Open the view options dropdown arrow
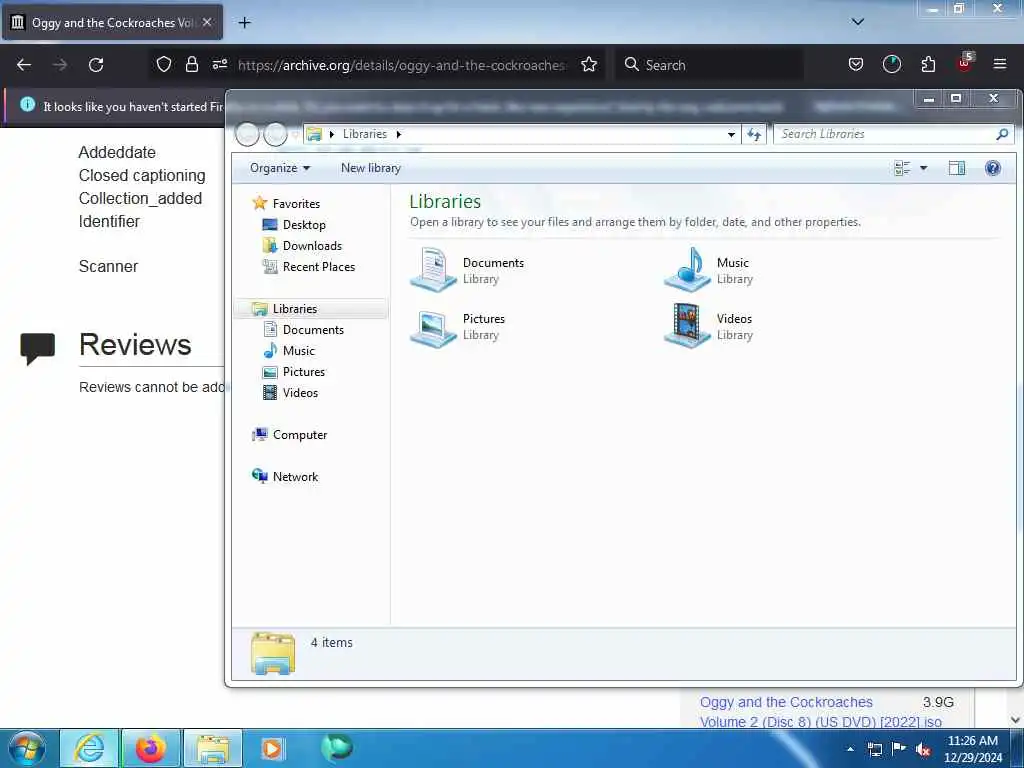The image size is (1024, 768). 923,168
